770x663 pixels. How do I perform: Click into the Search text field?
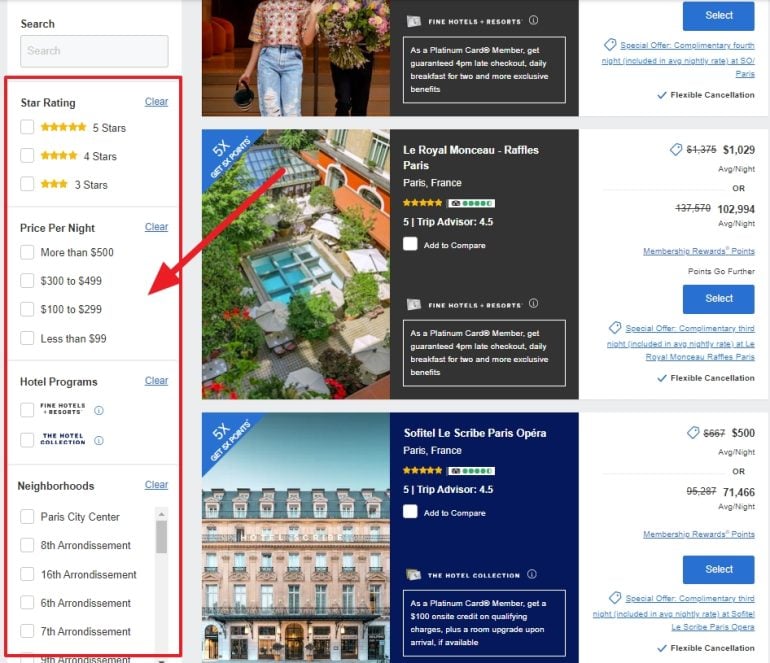click(x=94, y=51)
